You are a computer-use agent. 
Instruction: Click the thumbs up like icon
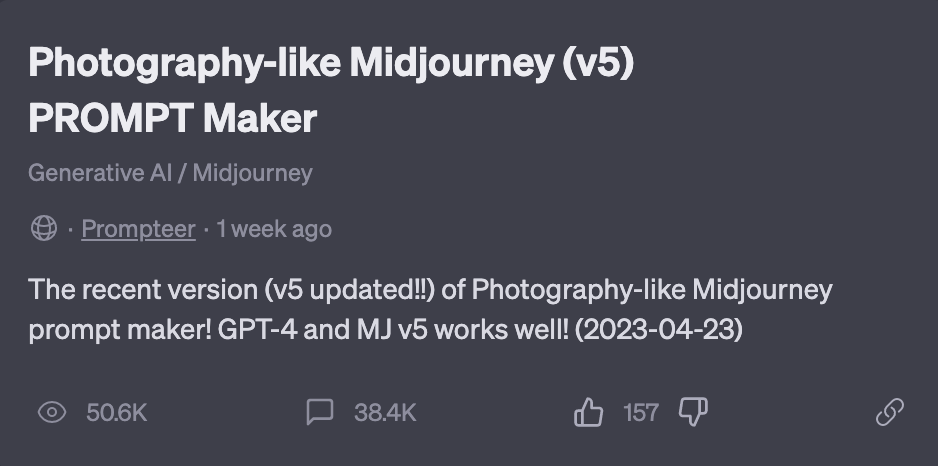(589, 412)
